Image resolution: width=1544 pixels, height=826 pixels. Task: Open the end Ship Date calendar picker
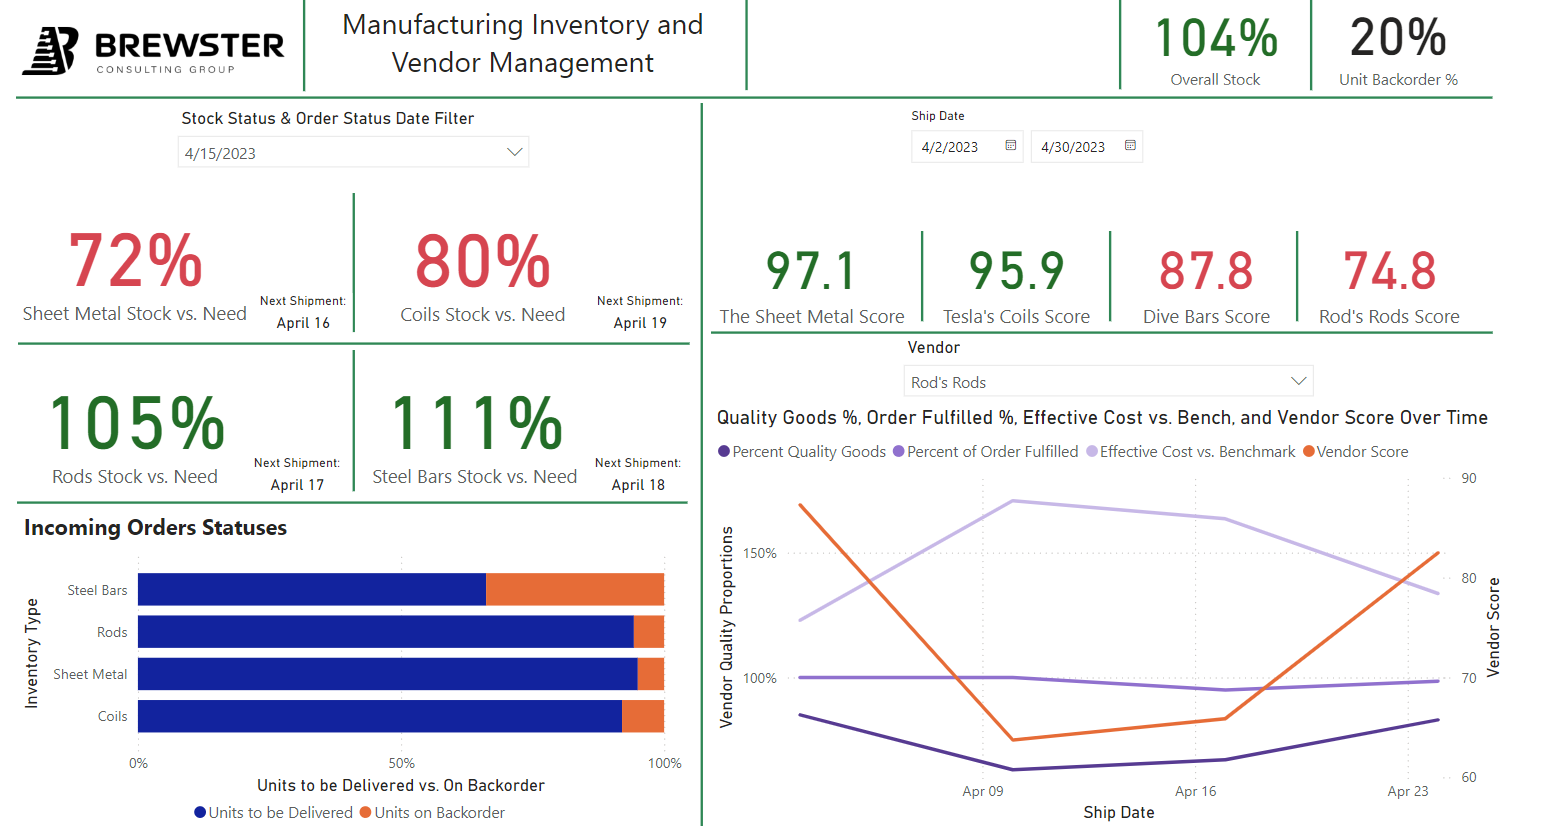click(1131, 146)
